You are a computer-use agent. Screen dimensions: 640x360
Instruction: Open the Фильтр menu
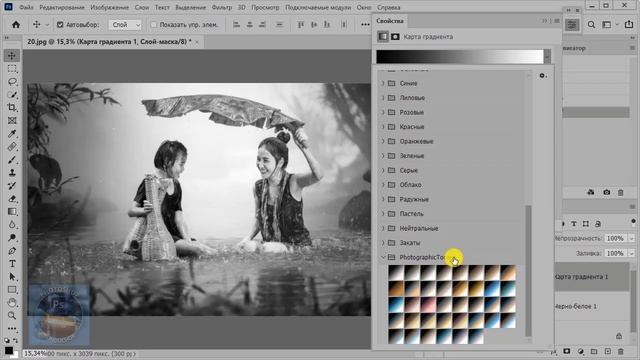pos(222,7)
